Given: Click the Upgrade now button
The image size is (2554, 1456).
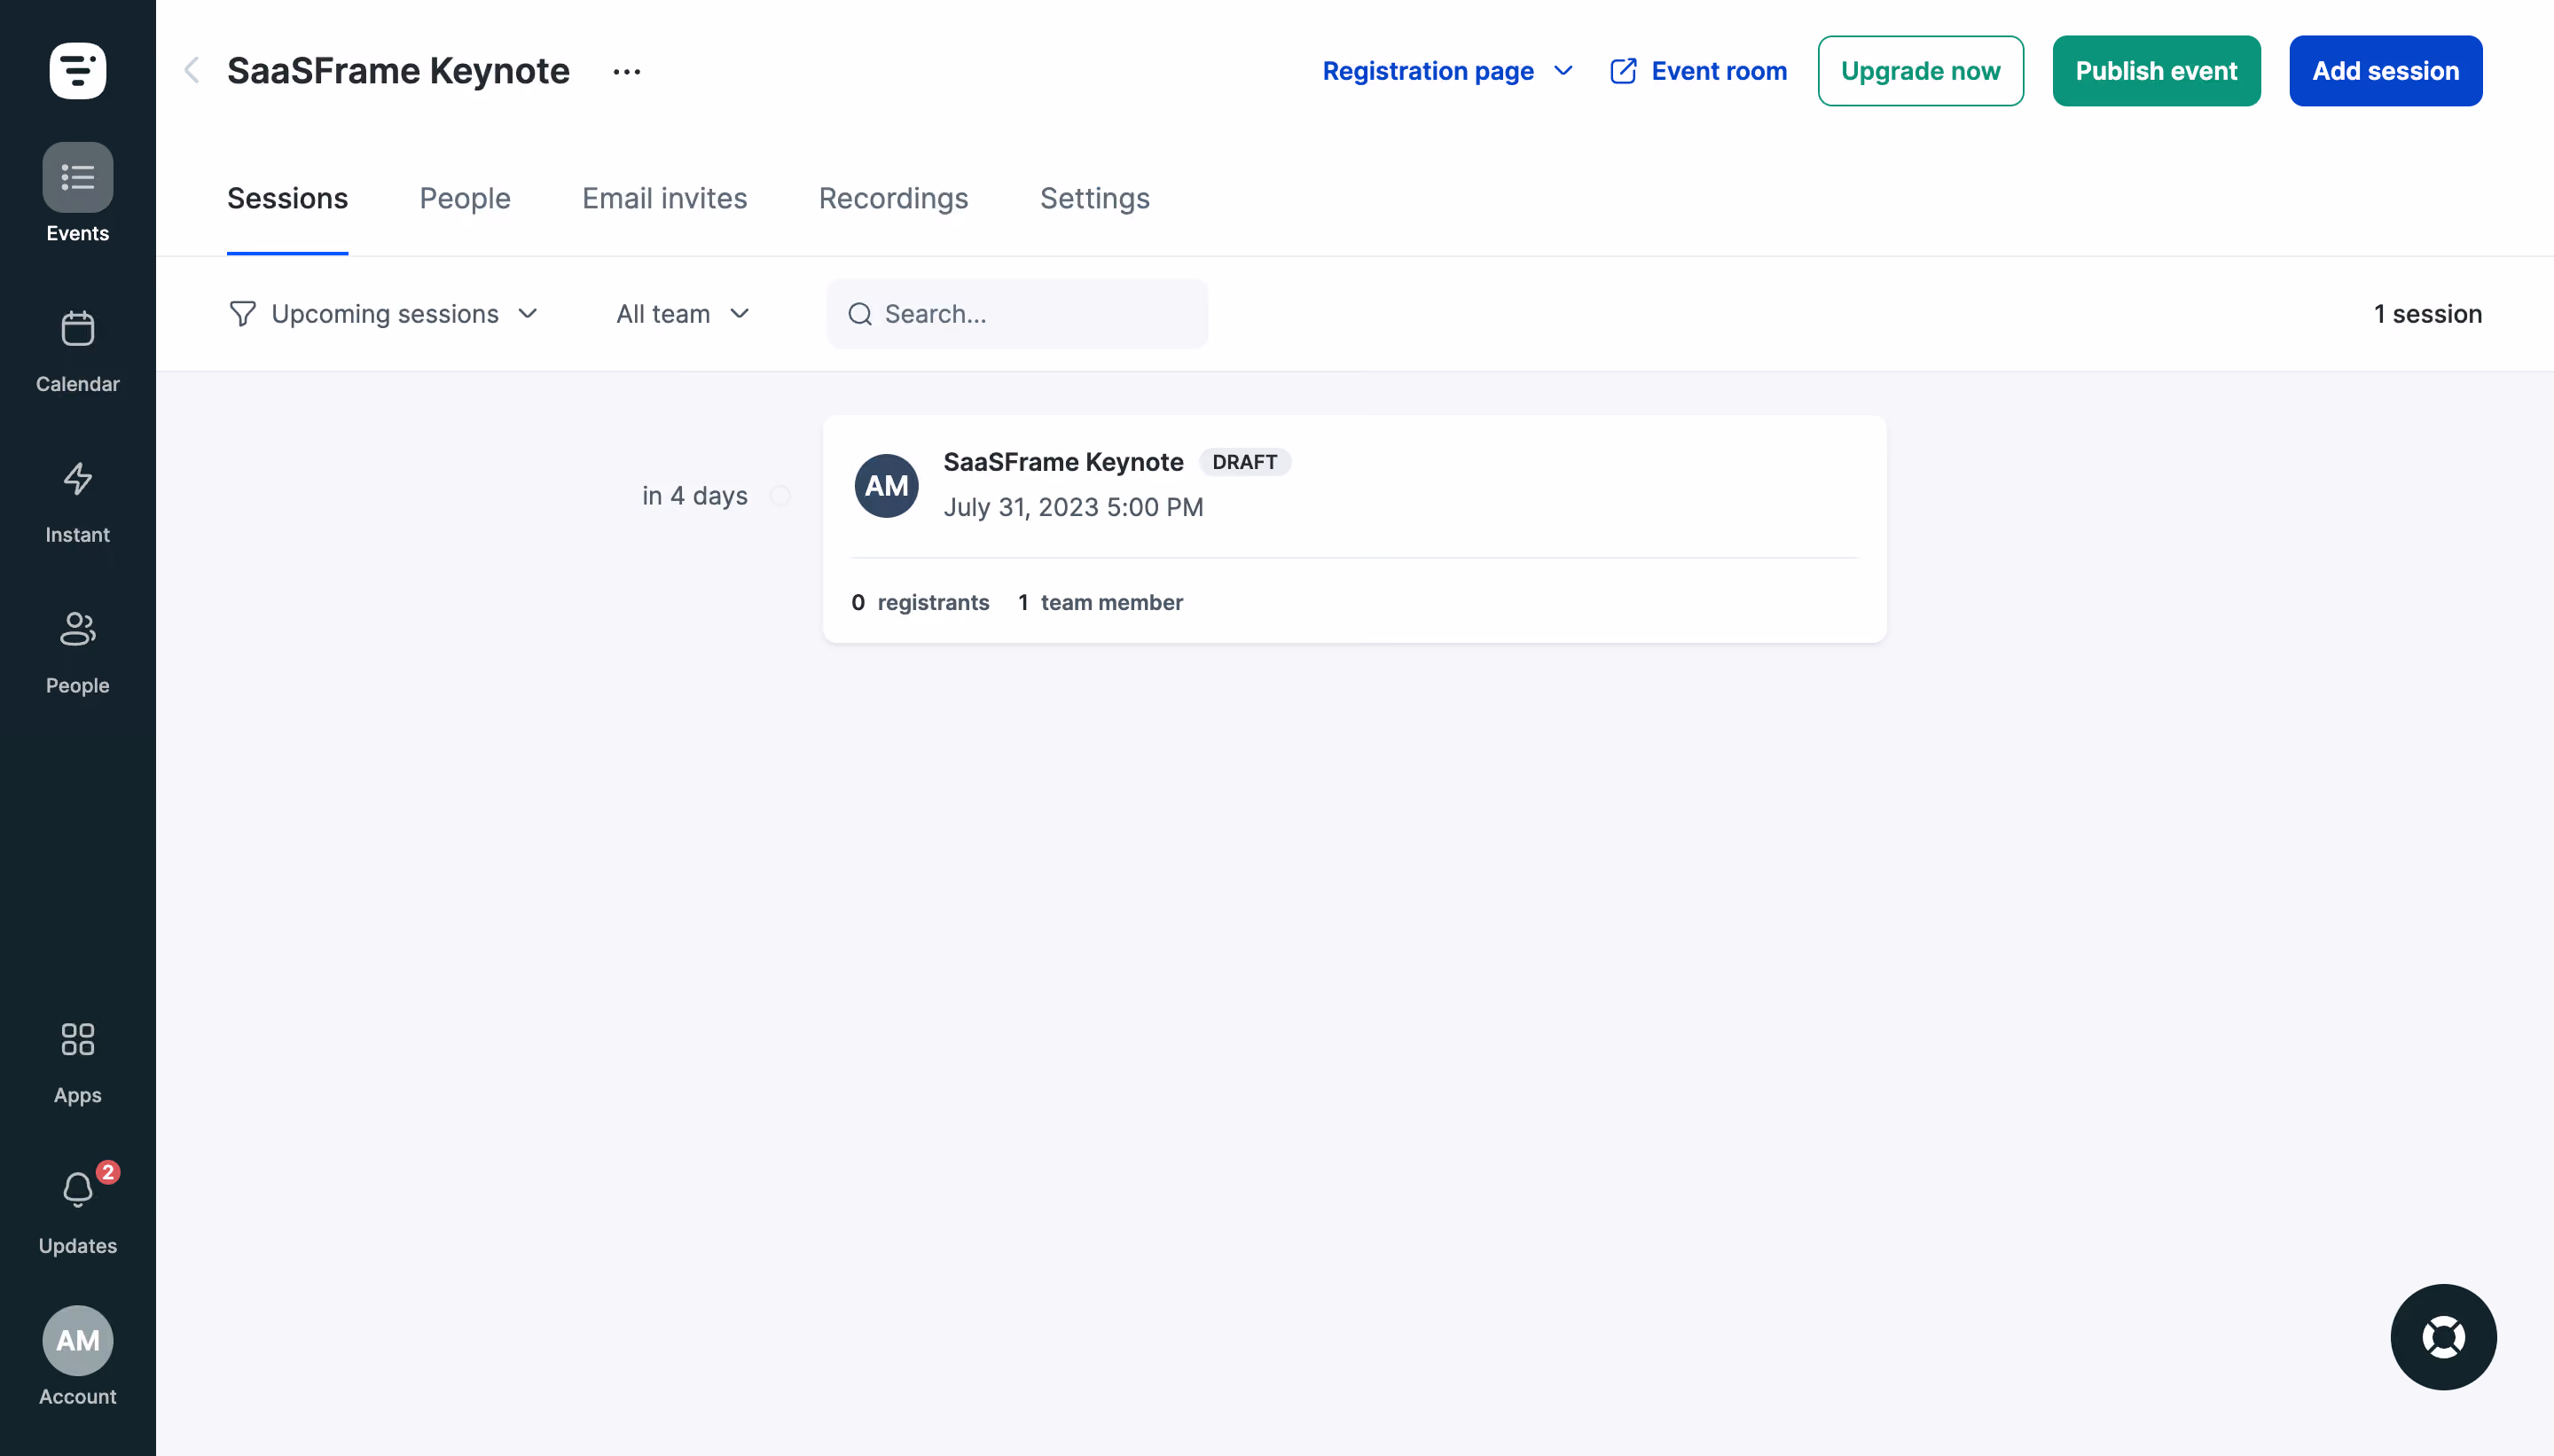Looking at the screenshot, I should click(x=1920, y=71).
